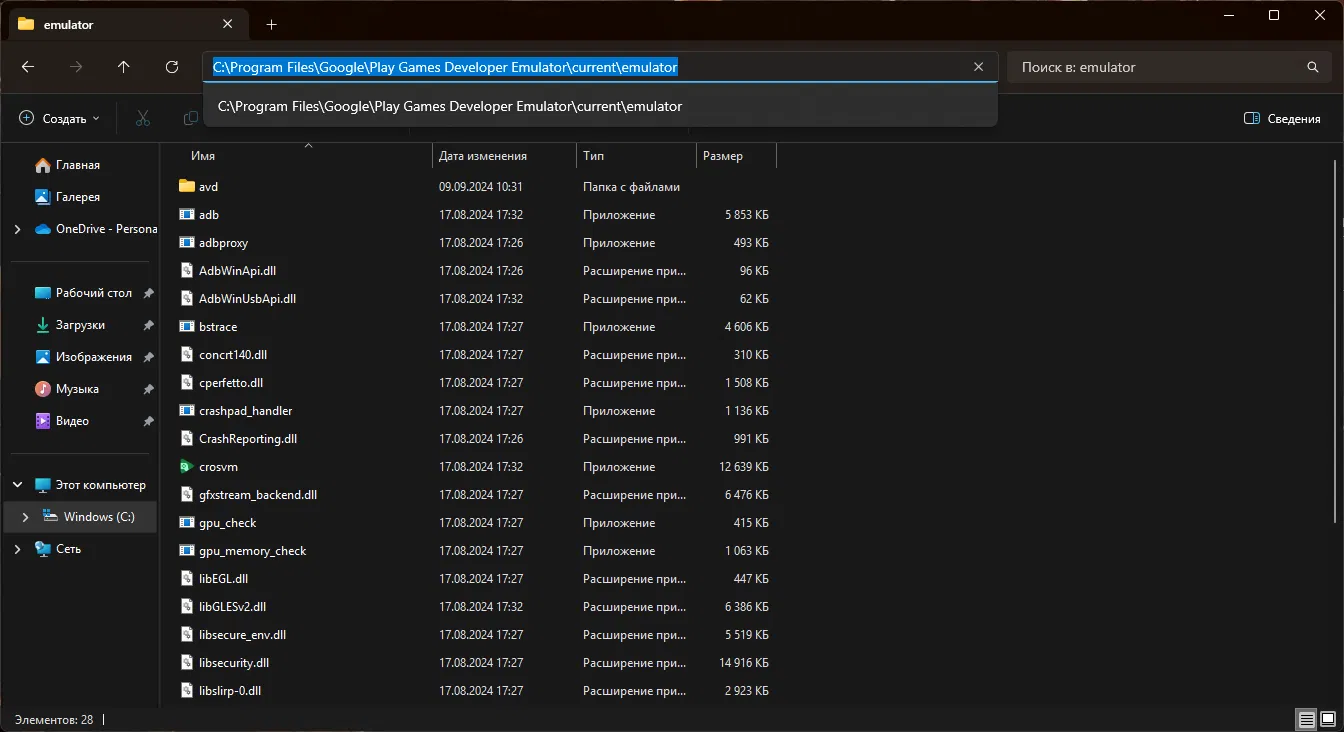The image size is (1344, 732).
Task: Collapse the Этот компьютер node
Action: click(18, 485)
